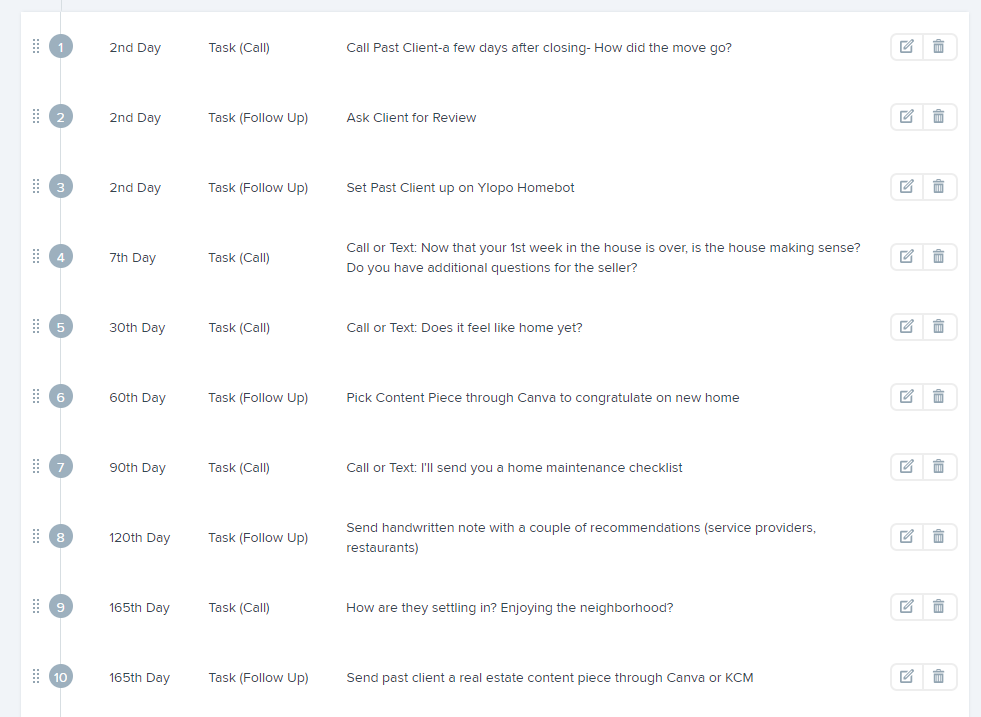The image size is (981, 717).
Task: Edit the 'Does it feel like home yet?' step
Action: pos(907,327)
